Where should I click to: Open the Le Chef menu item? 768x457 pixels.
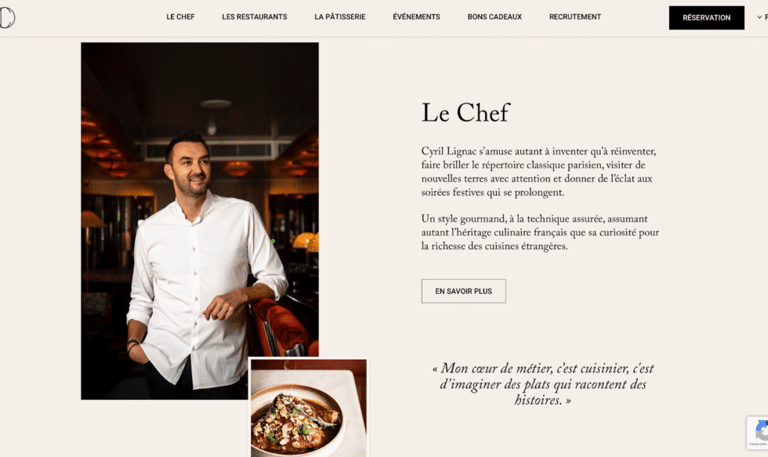click(x=180, y=17)
